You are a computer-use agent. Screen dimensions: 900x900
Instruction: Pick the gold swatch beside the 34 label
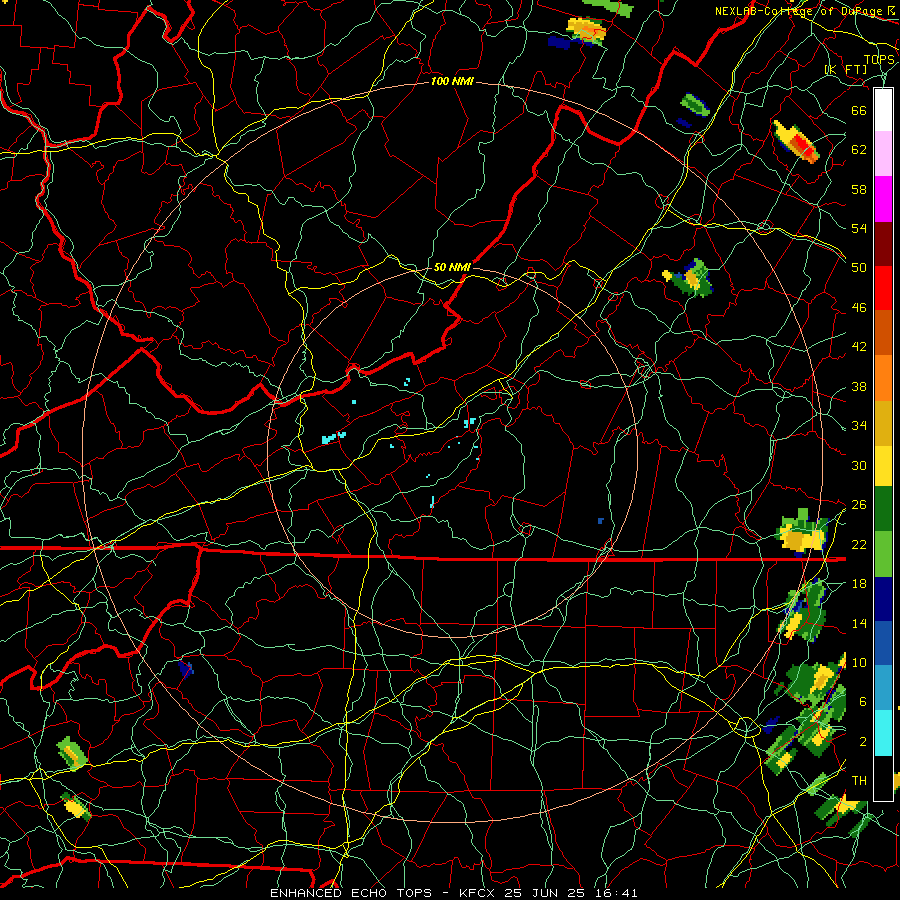click(x=883, y=423)
